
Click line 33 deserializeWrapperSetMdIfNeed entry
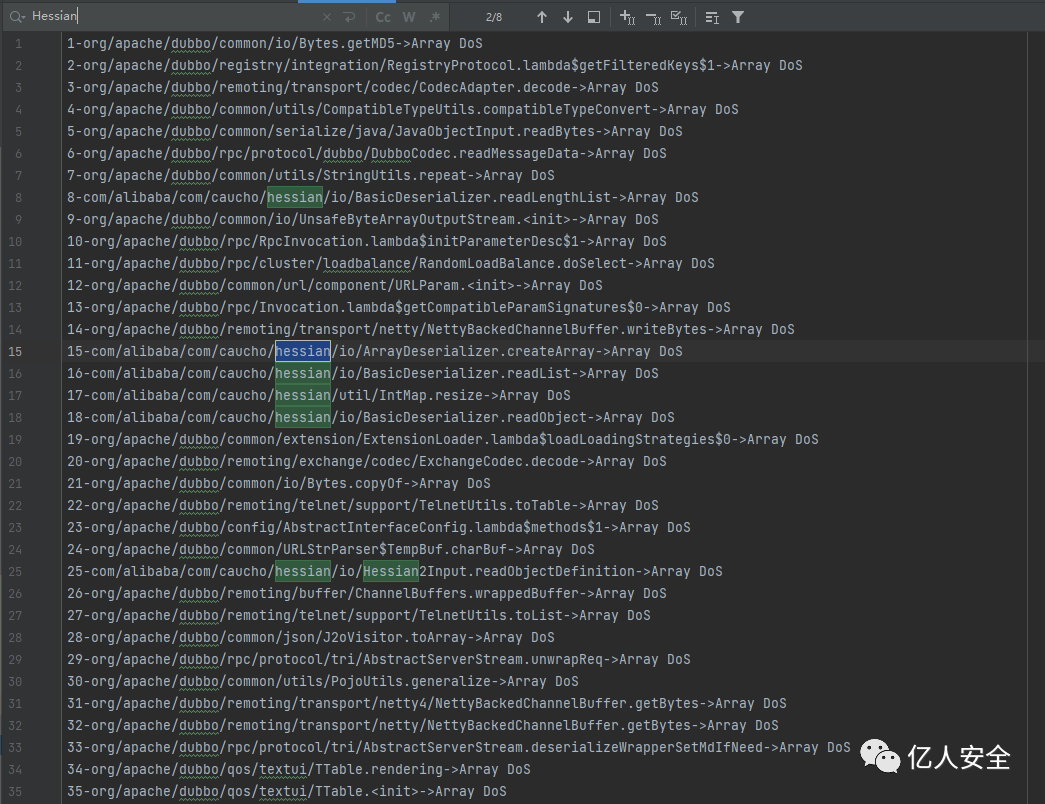tap(459, 747)
